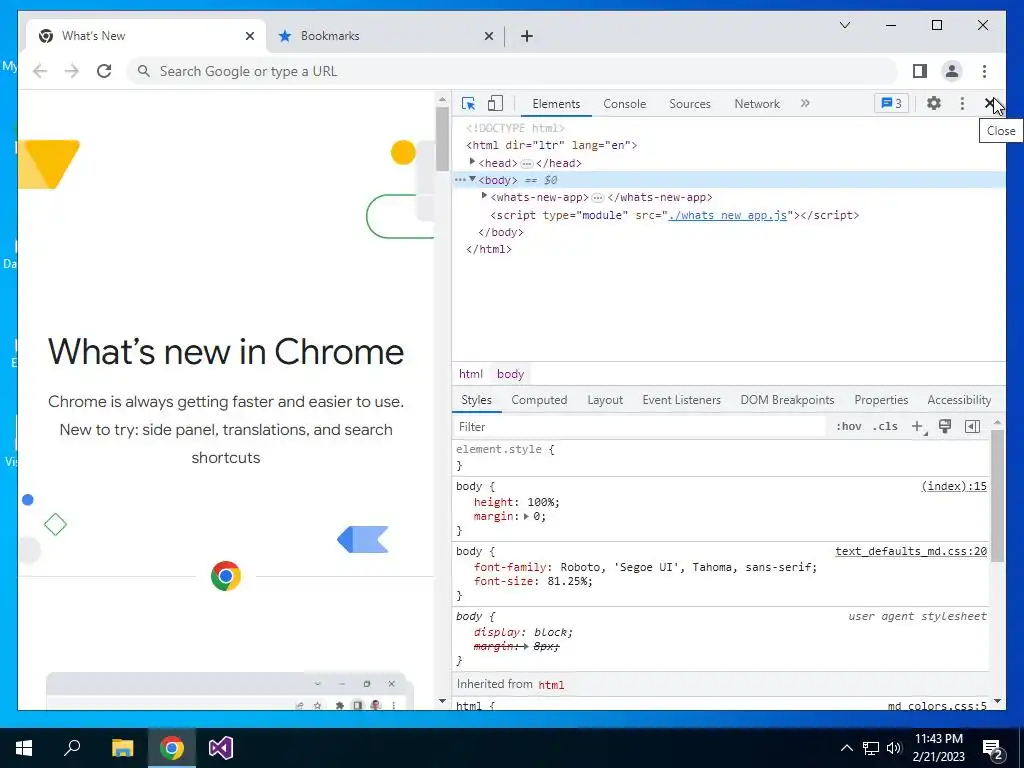Open the tab search dropdown chevron
This screenshot has width=1024, height=768.
coord(844,25)
